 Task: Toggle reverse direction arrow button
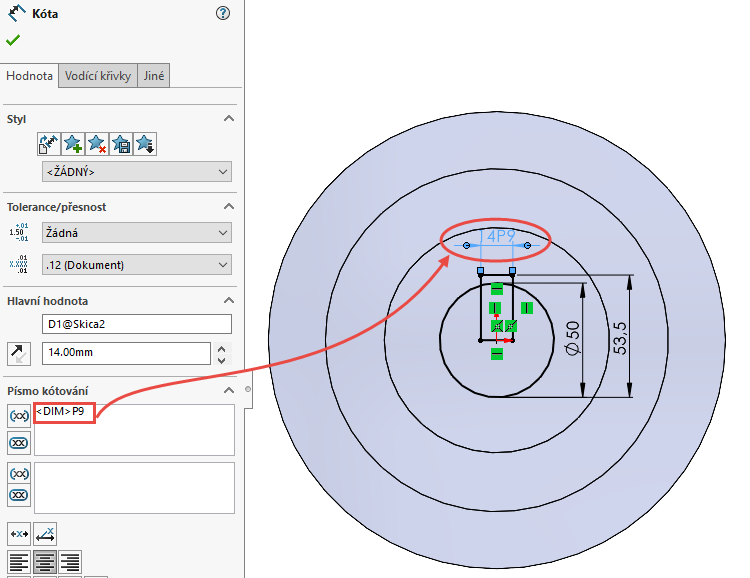(x=19, y=354)
